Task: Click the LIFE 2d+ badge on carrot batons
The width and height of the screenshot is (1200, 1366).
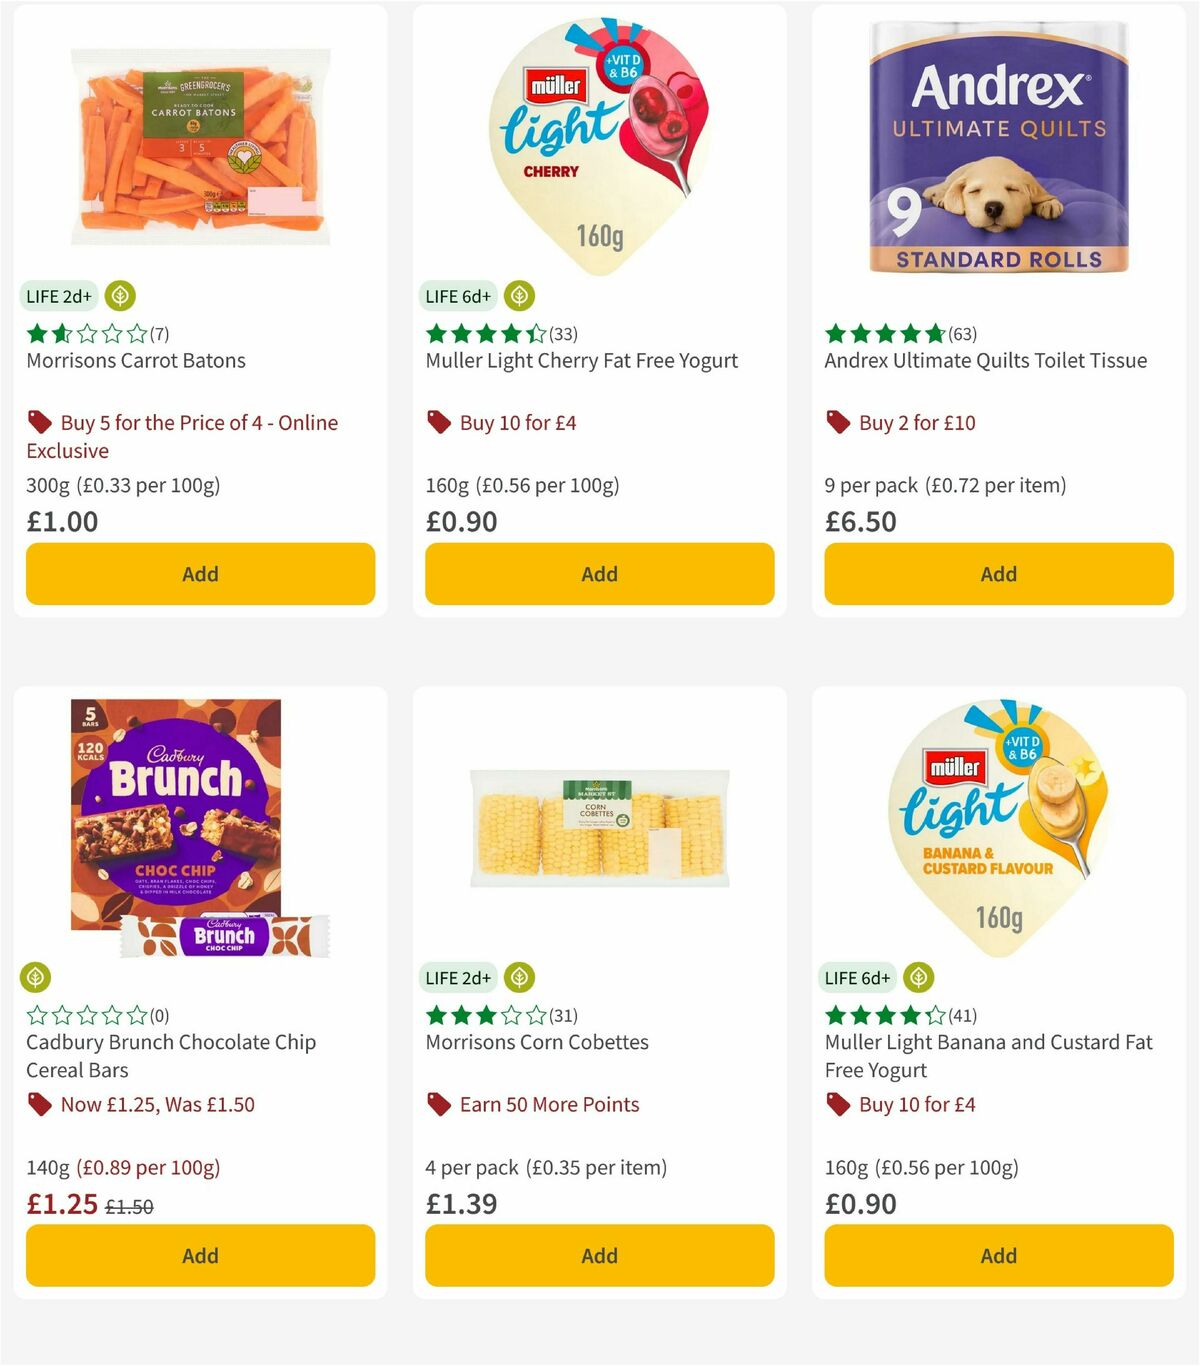Action: coord(57,296)
